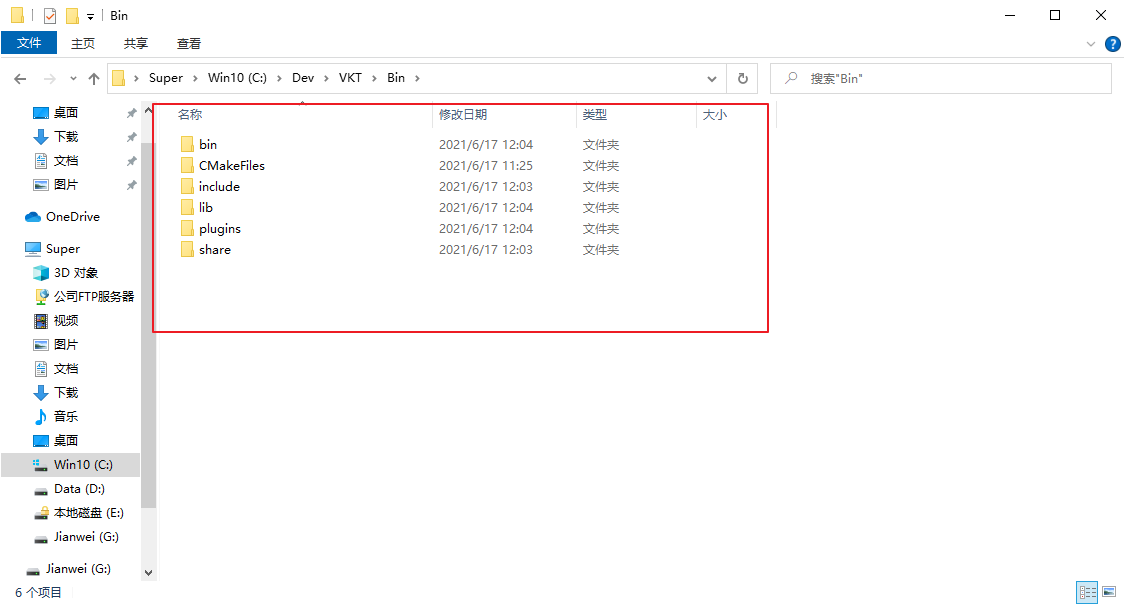Viewport: 1125px width, 605px height.
Task: Switch to large icons view layout
Action: click(x=1109, y=592)
